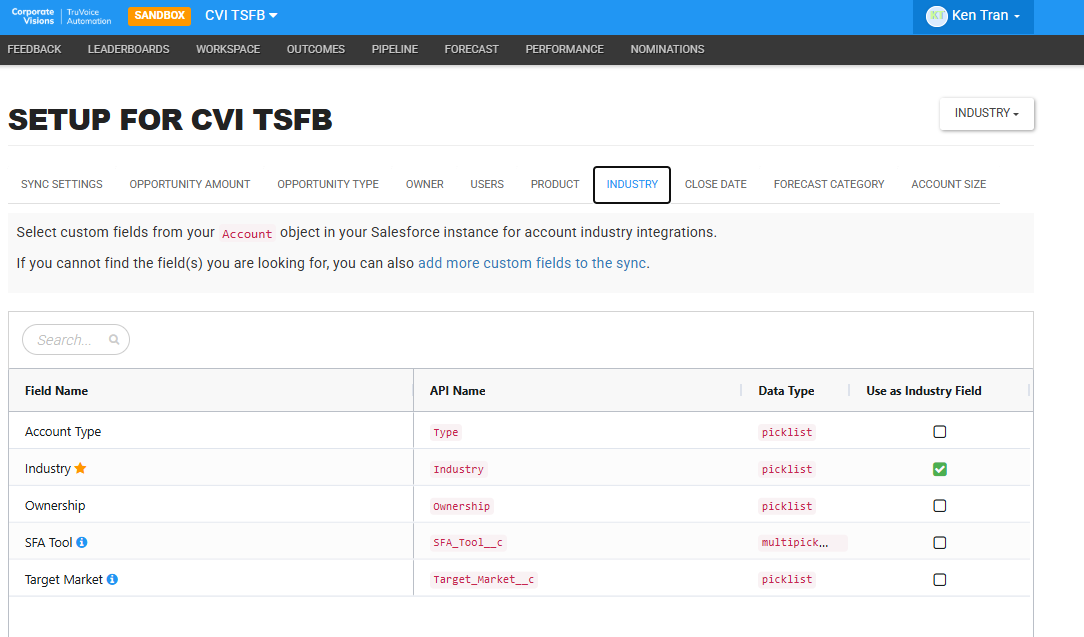Tick the Target Market checkbox
Image resolution: width=1084 pixels, height=637 pixels.
940,580
